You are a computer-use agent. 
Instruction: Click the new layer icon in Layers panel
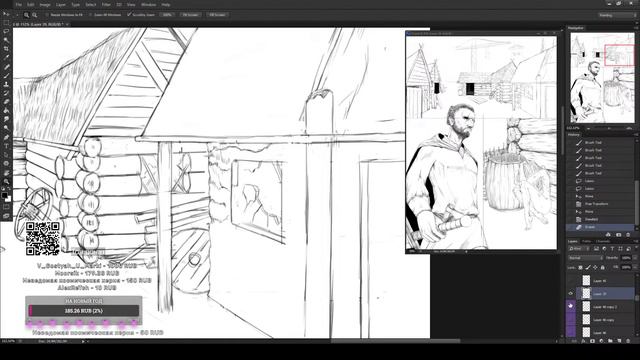click(x=619, y=341)
